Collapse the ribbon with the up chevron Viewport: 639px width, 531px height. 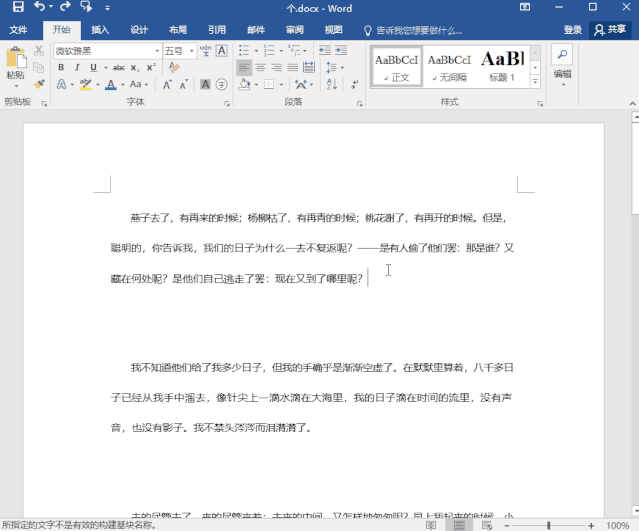tap(632, 104)
